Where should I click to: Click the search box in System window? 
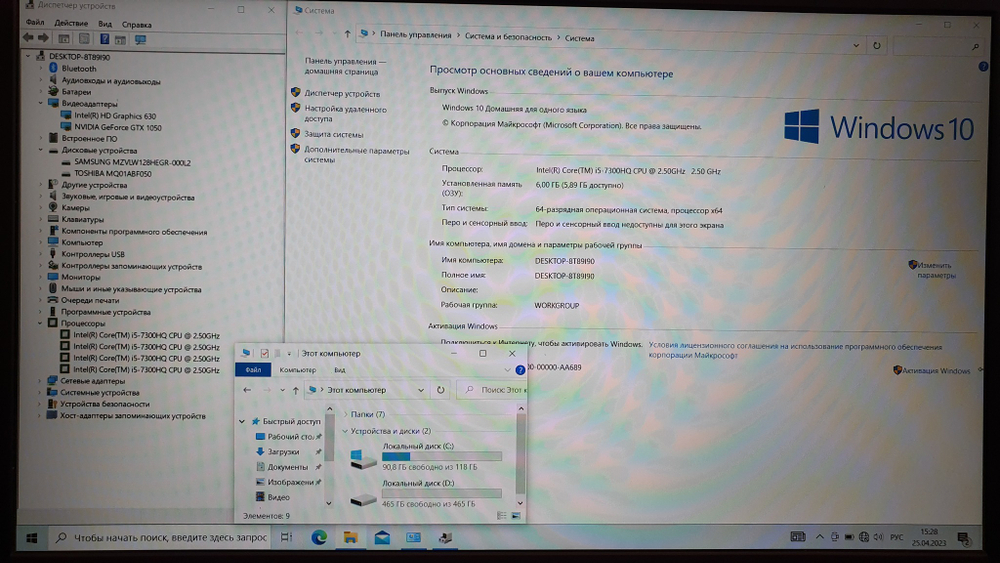937,47
